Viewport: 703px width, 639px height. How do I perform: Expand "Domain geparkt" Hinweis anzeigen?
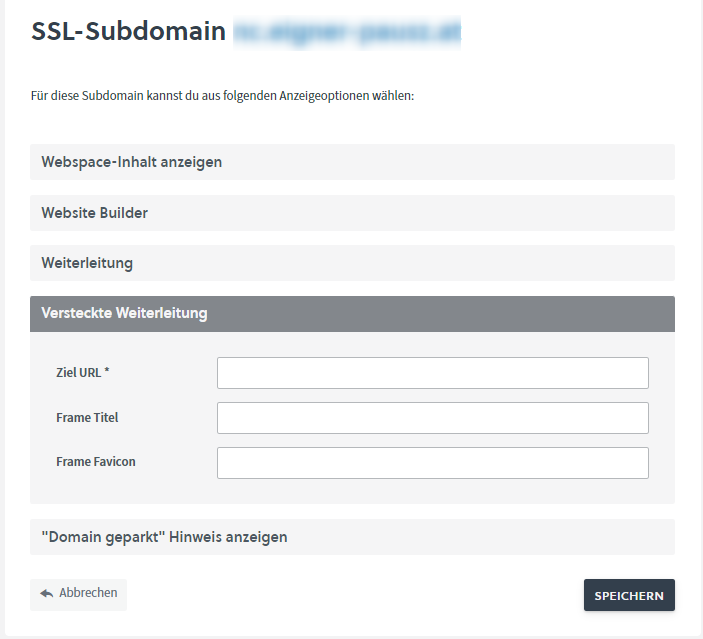(352, 537)
